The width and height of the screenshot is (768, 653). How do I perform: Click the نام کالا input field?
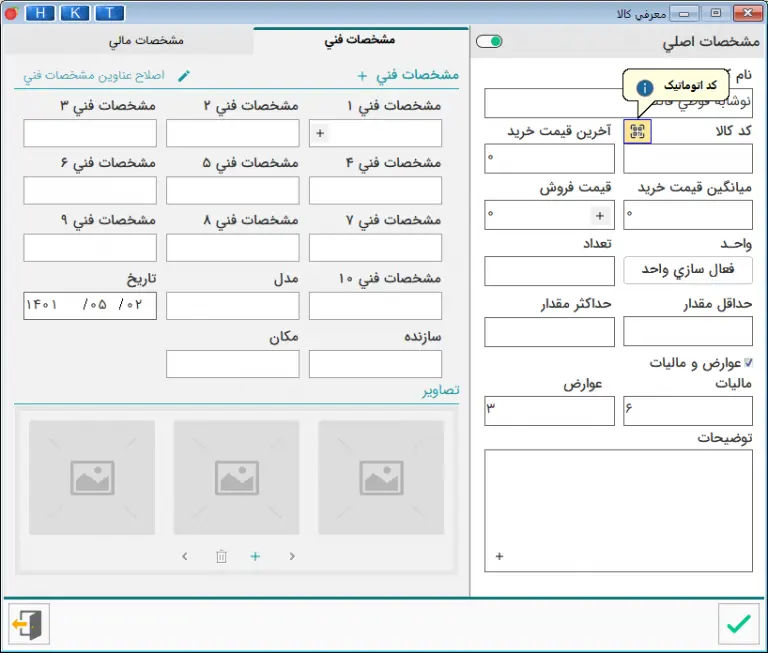coord(618,103)
